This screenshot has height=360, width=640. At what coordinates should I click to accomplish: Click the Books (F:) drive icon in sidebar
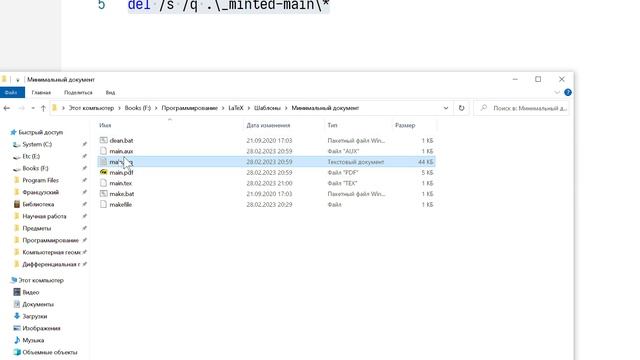point(16,168)
